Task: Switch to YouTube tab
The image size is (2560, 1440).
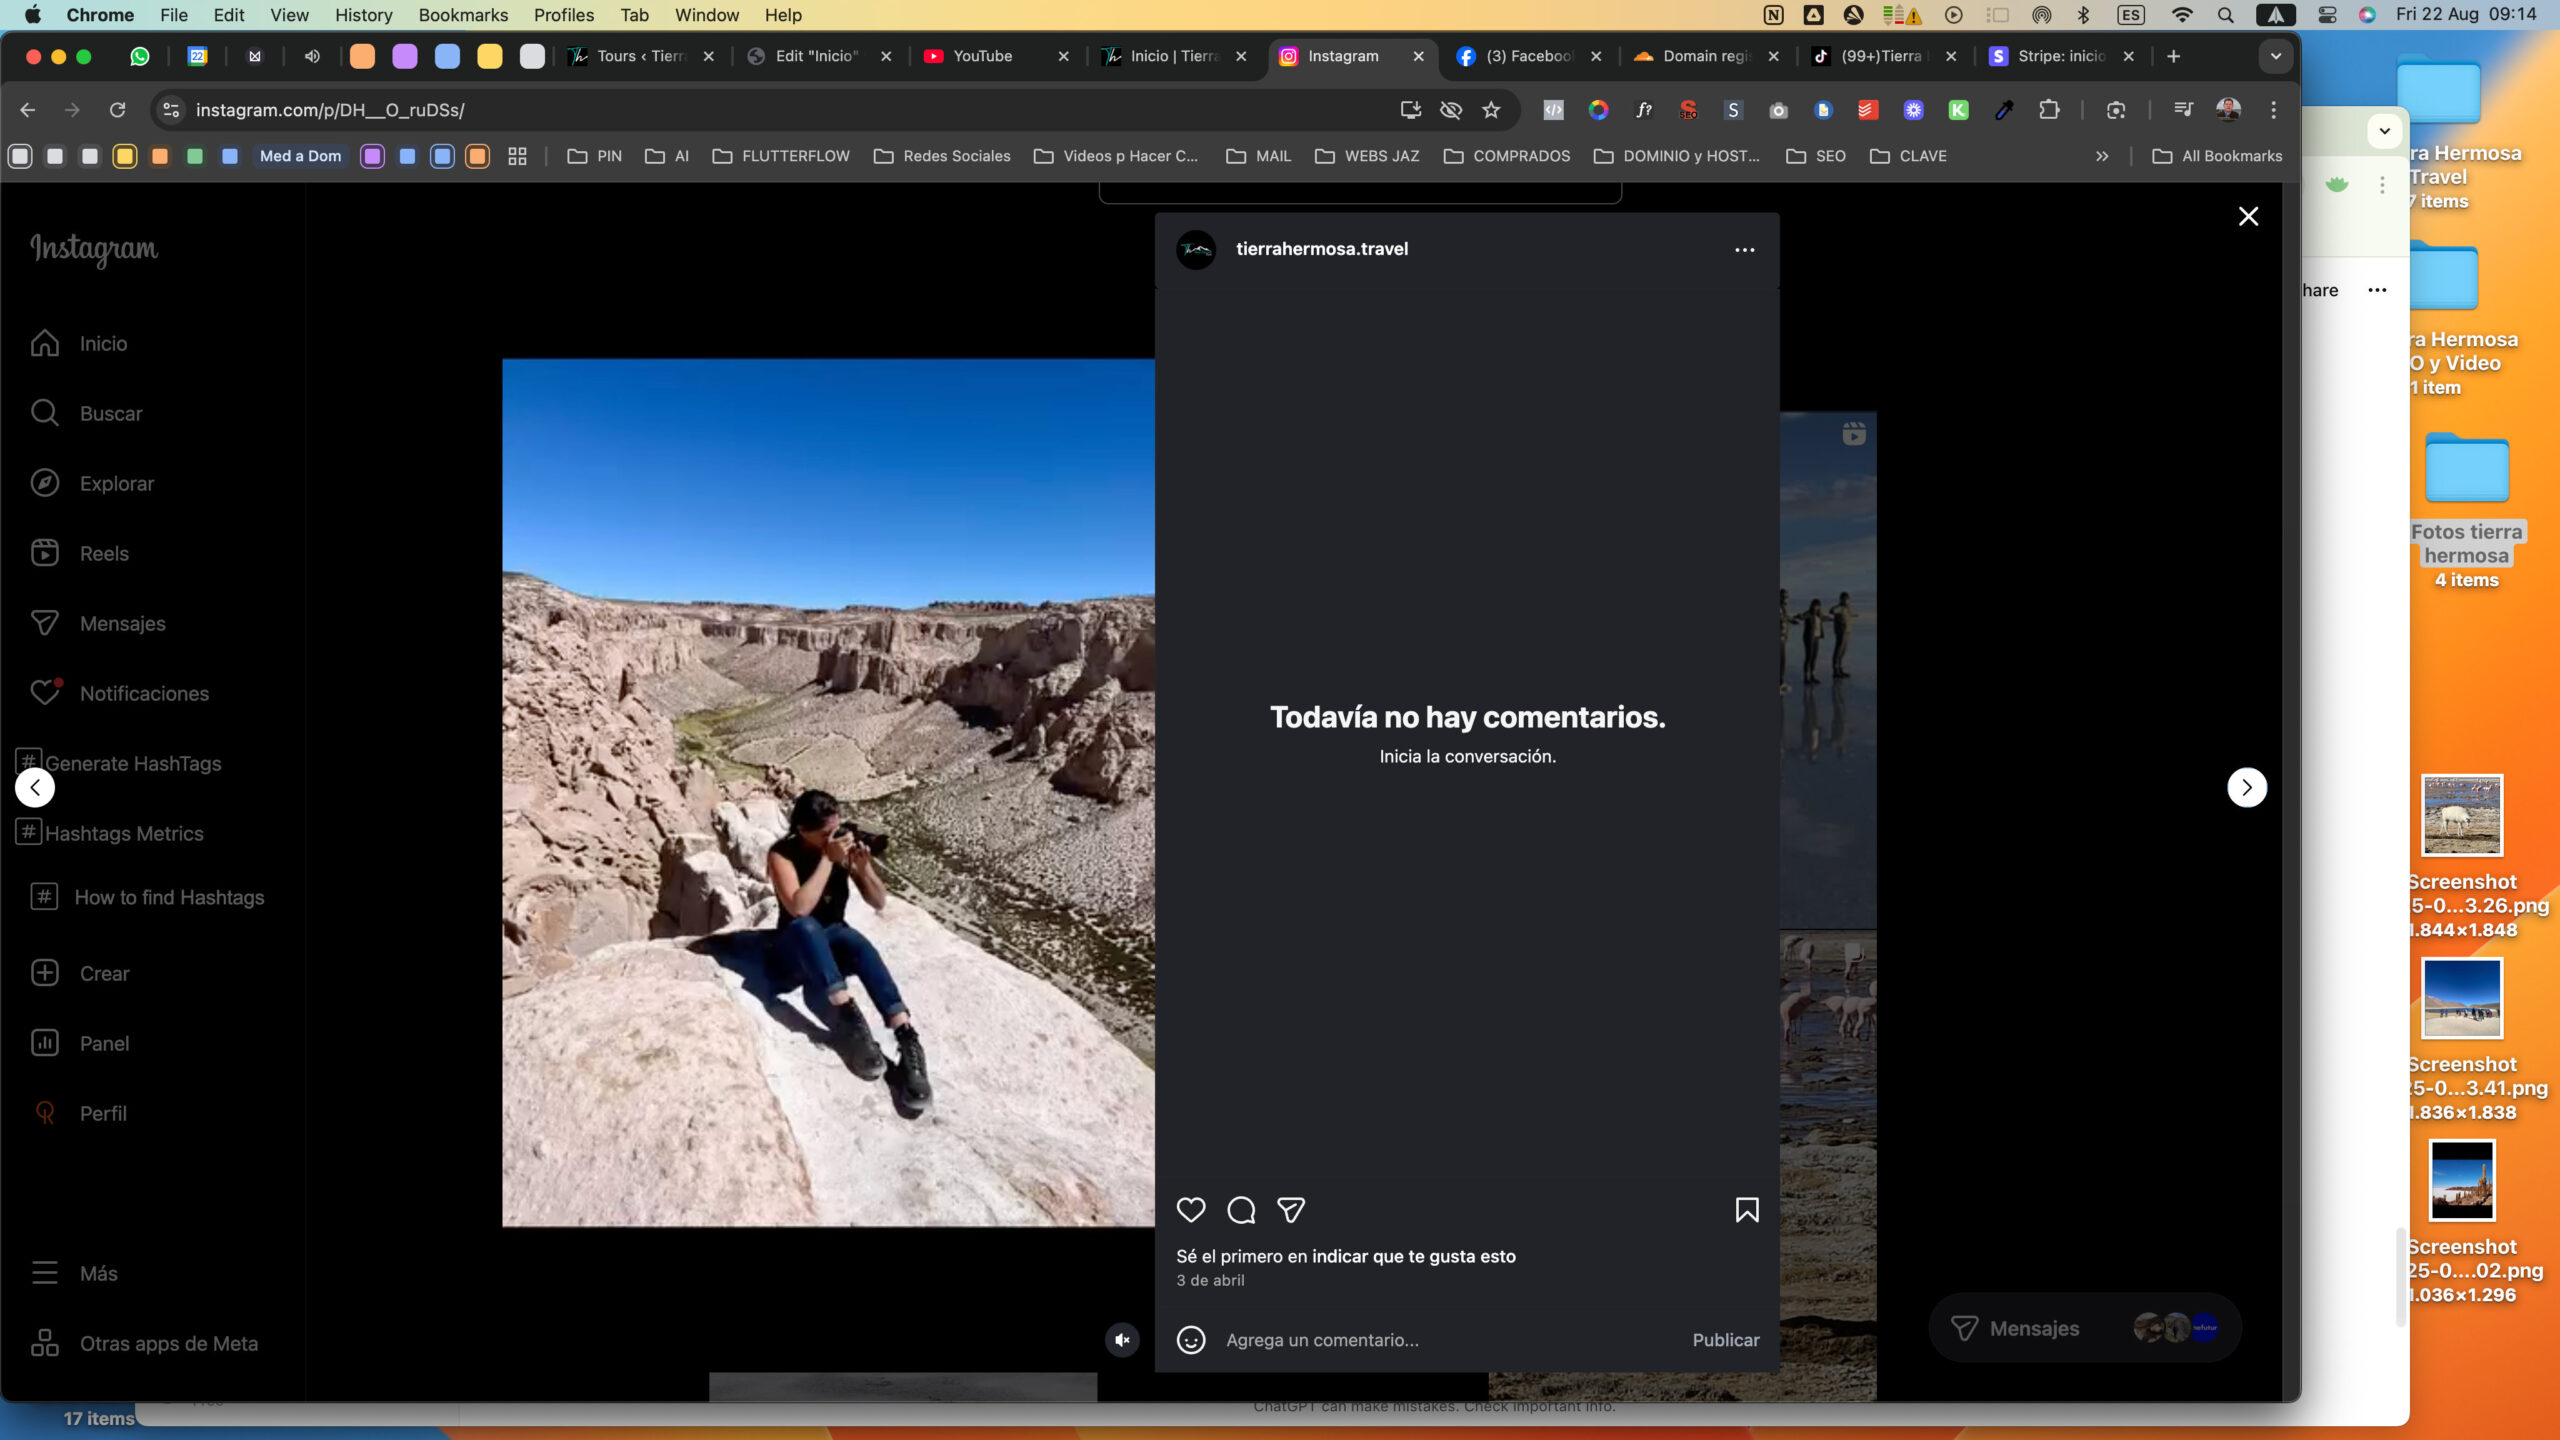Action: tap(984, 56)
